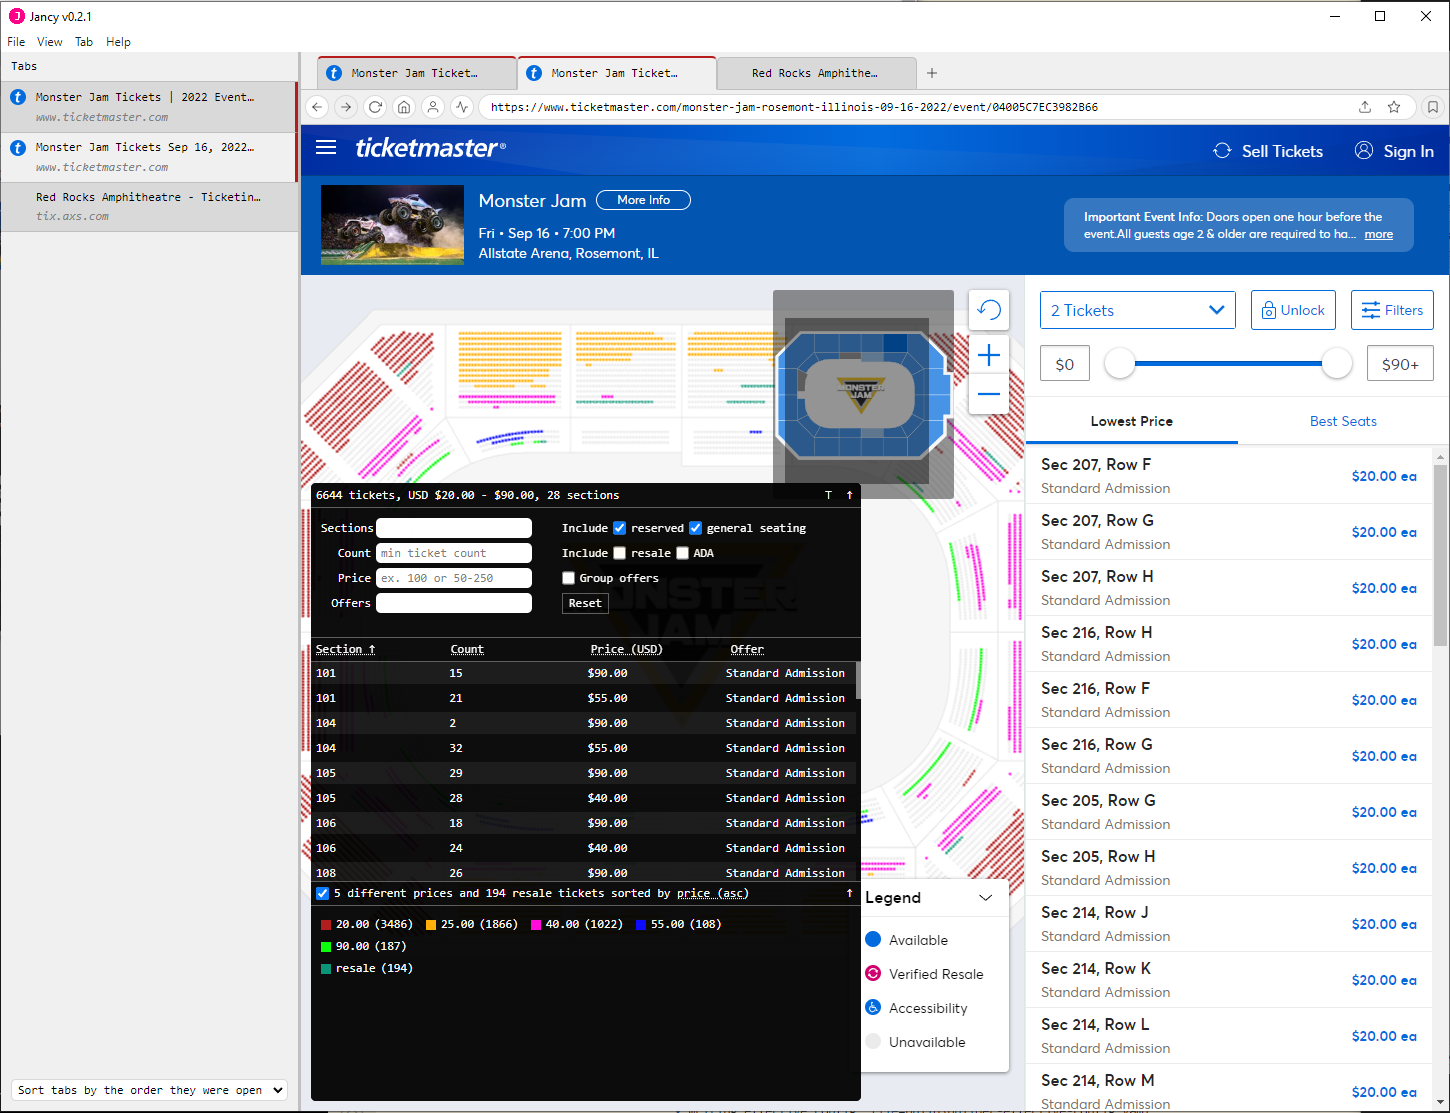
Task: Open the sort tabs order dropdown
Action: click(x=150, y=1090)
